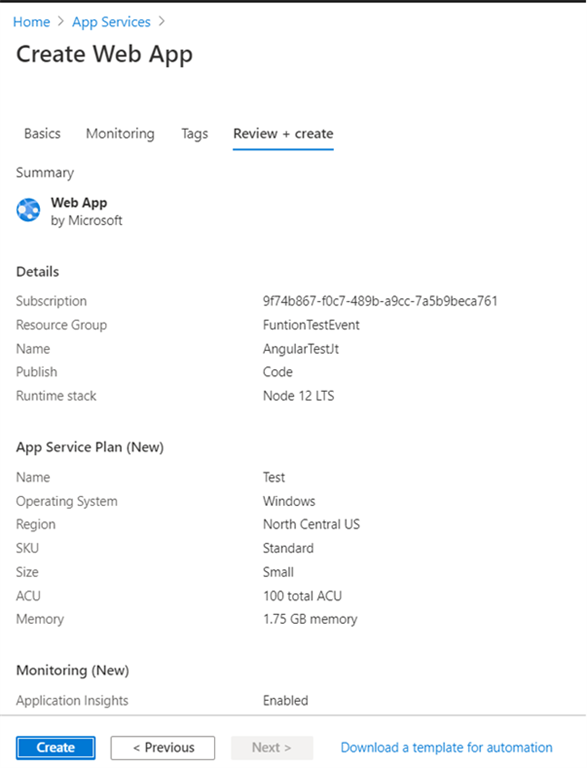Click the disabled Next button

pos(272,747)
